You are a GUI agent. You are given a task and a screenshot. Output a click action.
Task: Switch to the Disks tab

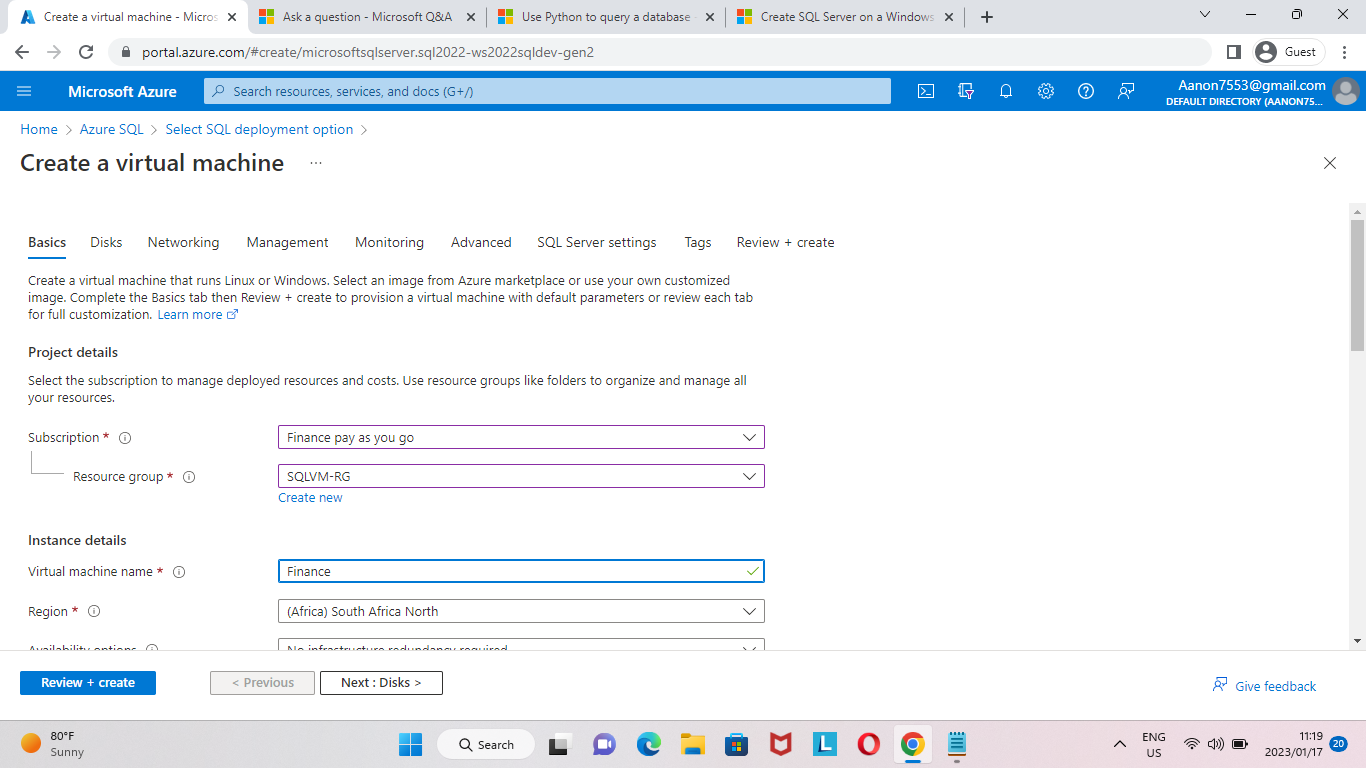click(x=106, y=242)
